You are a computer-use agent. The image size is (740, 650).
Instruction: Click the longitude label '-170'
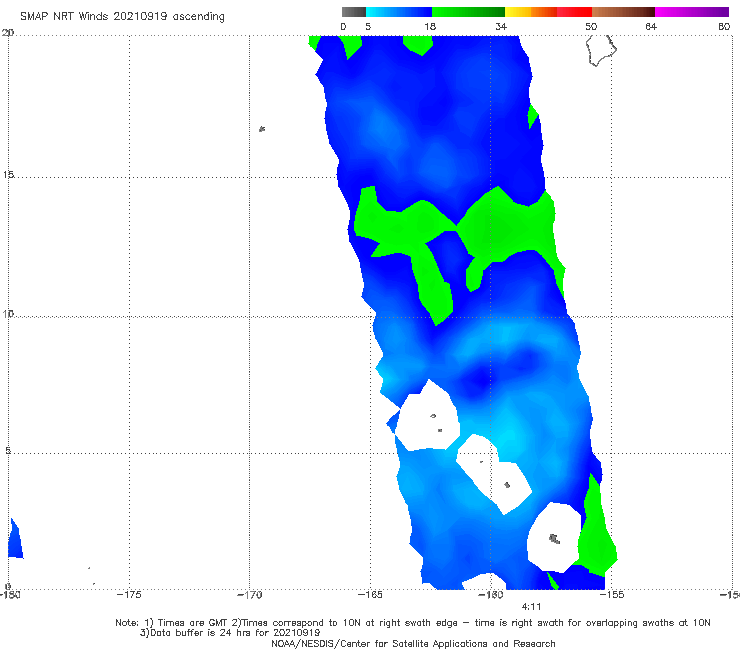(250, 595)
